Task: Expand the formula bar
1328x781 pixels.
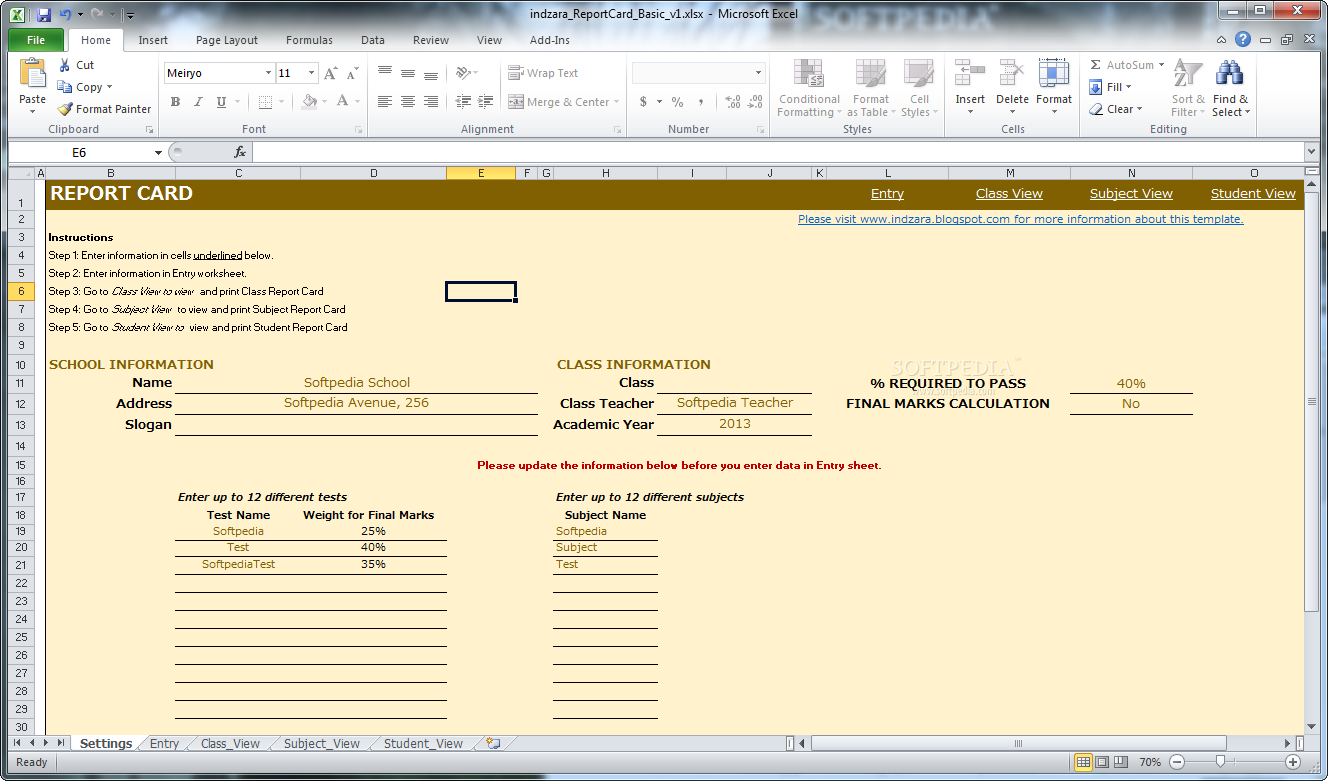Action: (x=1312, y=152)
